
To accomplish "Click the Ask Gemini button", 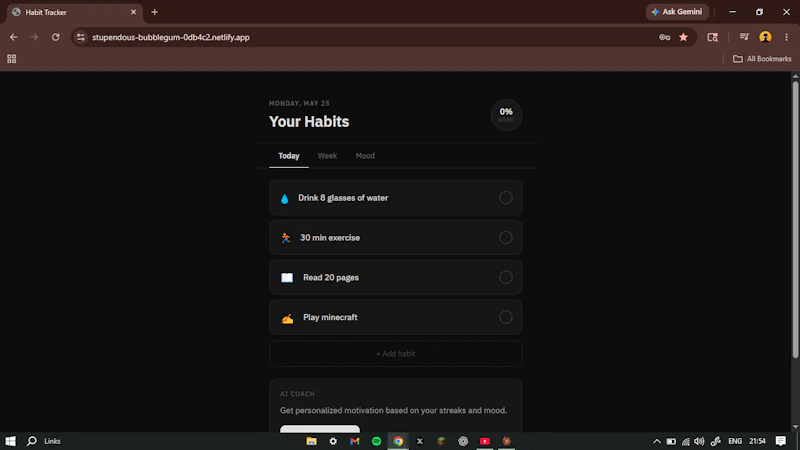I will (677, 12).
